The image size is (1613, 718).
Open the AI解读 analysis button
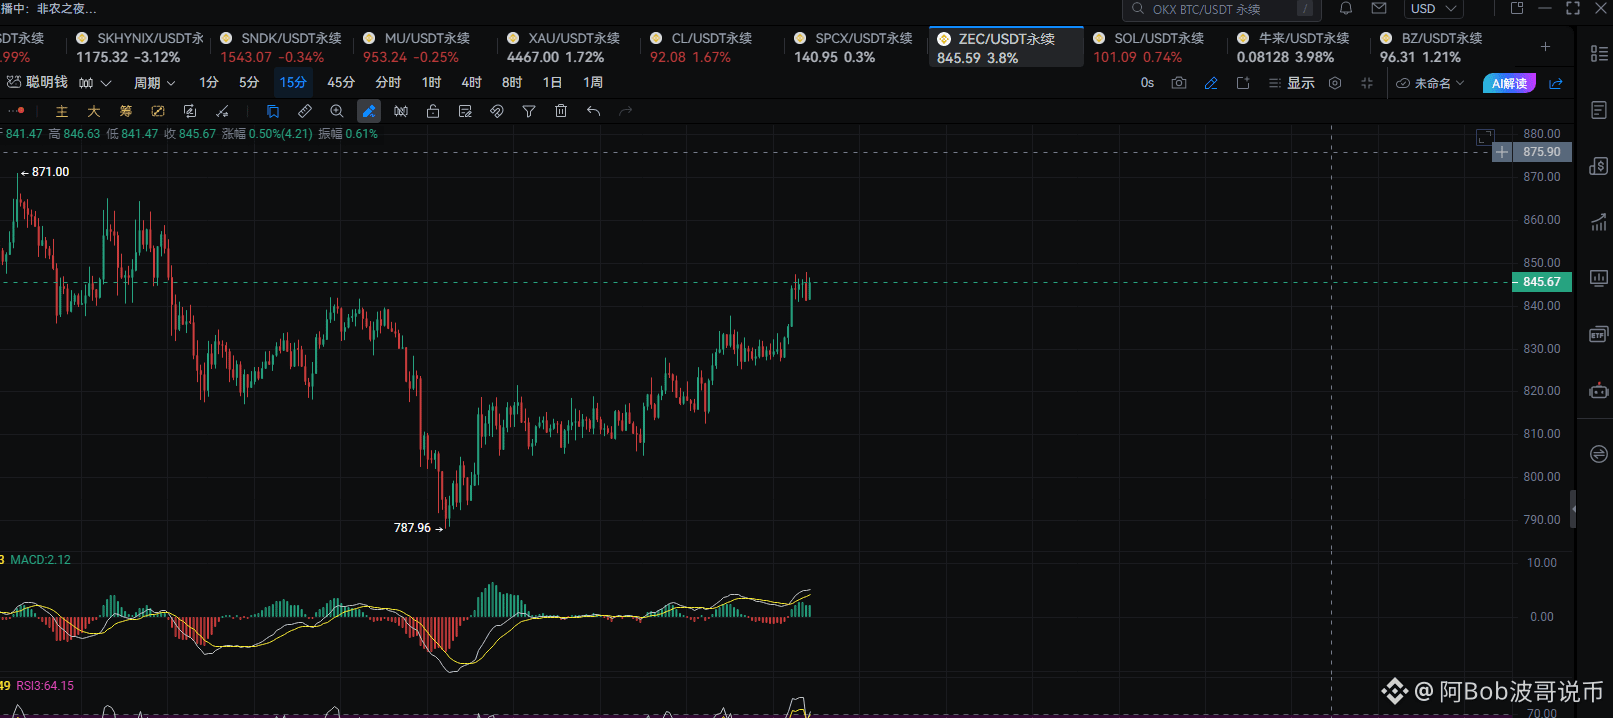[1509, 83]
